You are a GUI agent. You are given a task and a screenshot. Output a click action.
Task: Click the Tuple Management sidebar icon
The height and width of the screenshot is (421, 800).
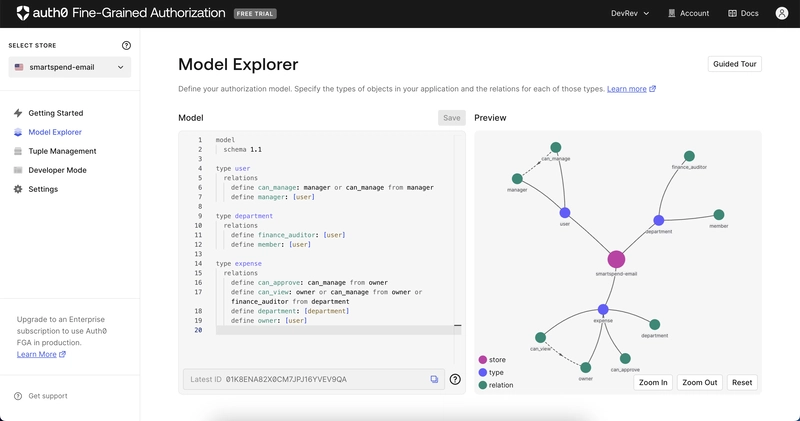click(x=18, y=151)
